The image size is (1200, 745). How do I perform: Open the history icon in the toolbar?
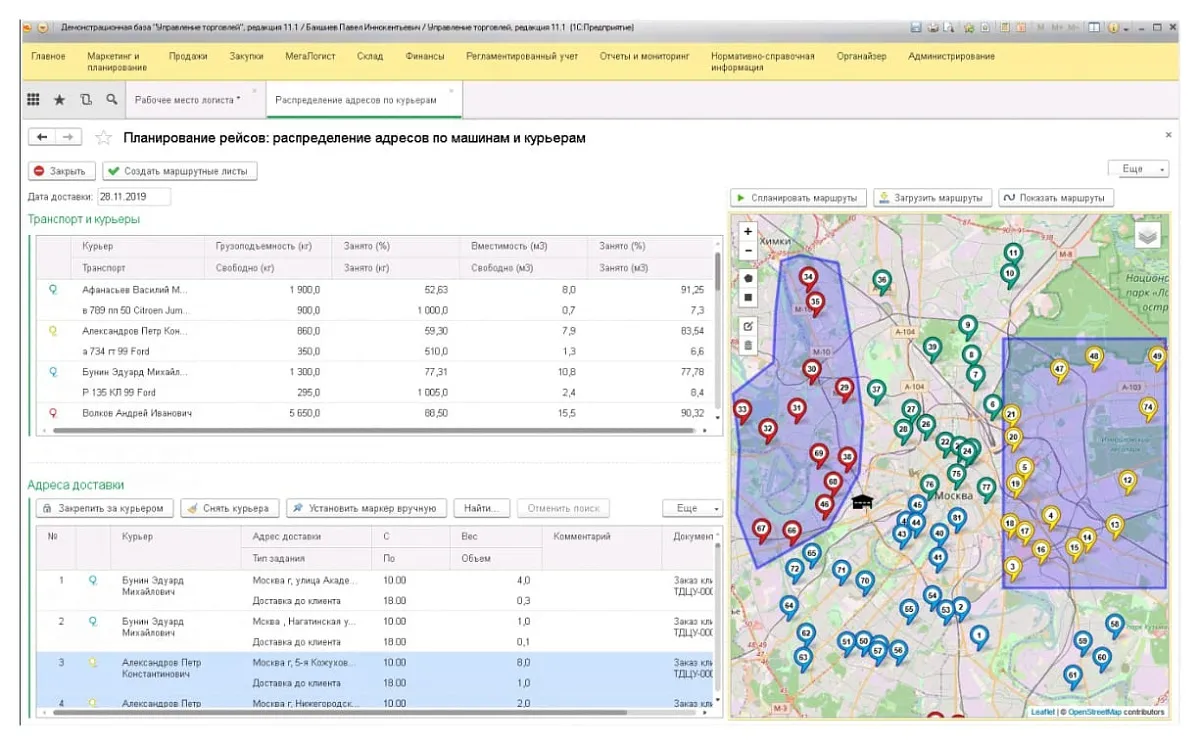(x=86, y=100)
